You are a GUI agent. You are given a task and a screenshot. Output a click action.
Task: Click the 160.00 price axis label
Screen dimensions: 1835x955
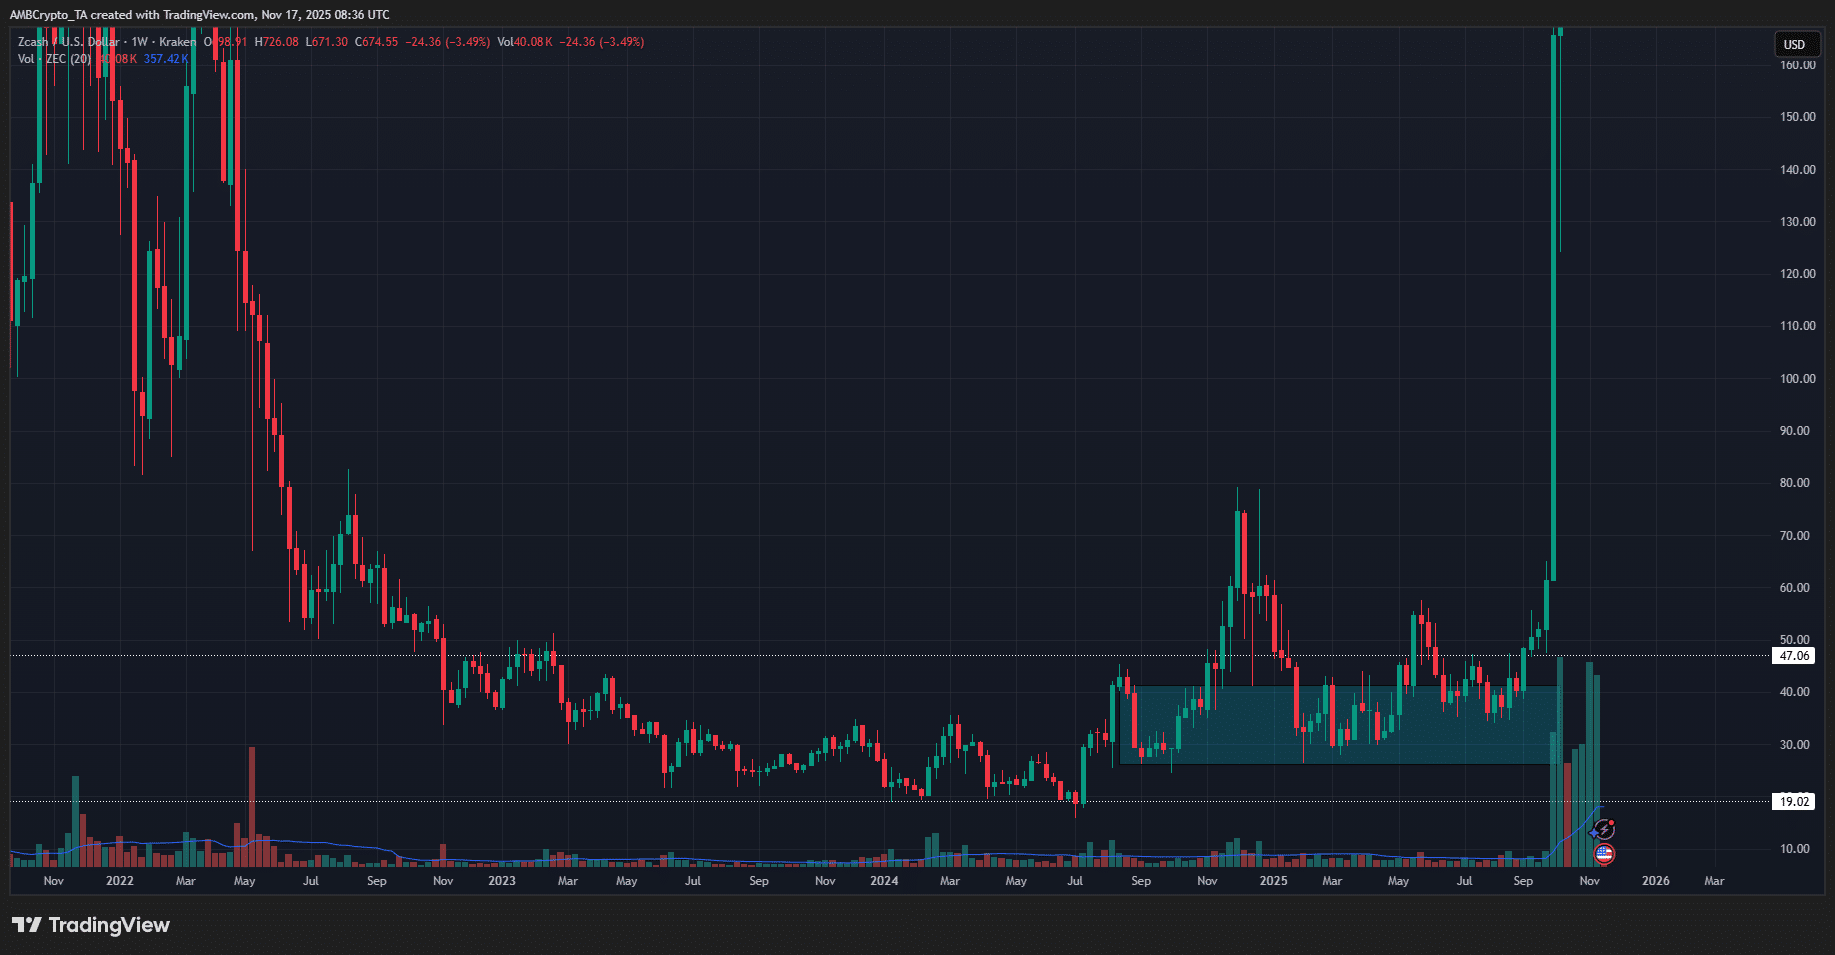[x=1797, y=65]
